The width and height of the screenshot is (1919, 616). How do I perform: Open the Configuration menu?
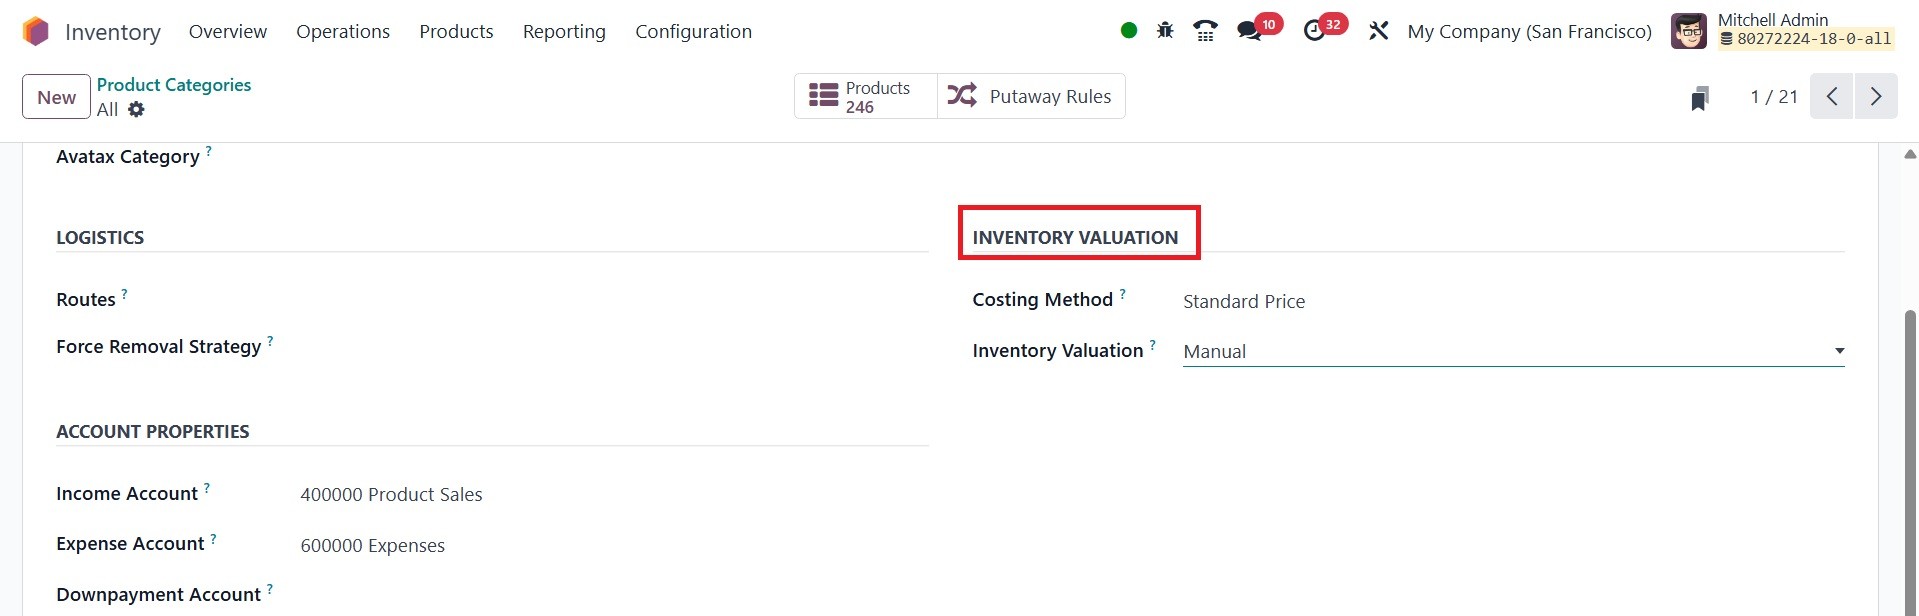[693, 32]
